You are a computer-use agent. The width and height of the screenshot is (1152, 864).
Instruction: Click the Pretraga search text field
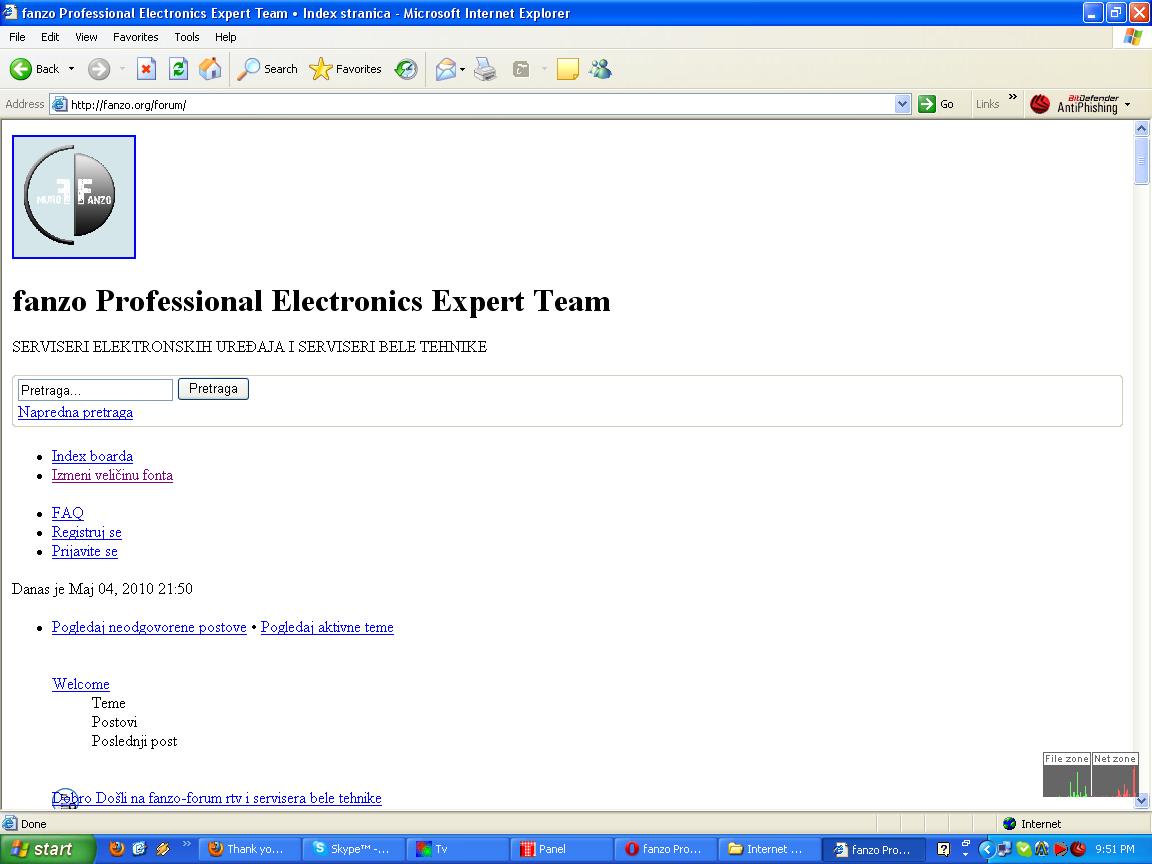(95, 390)
